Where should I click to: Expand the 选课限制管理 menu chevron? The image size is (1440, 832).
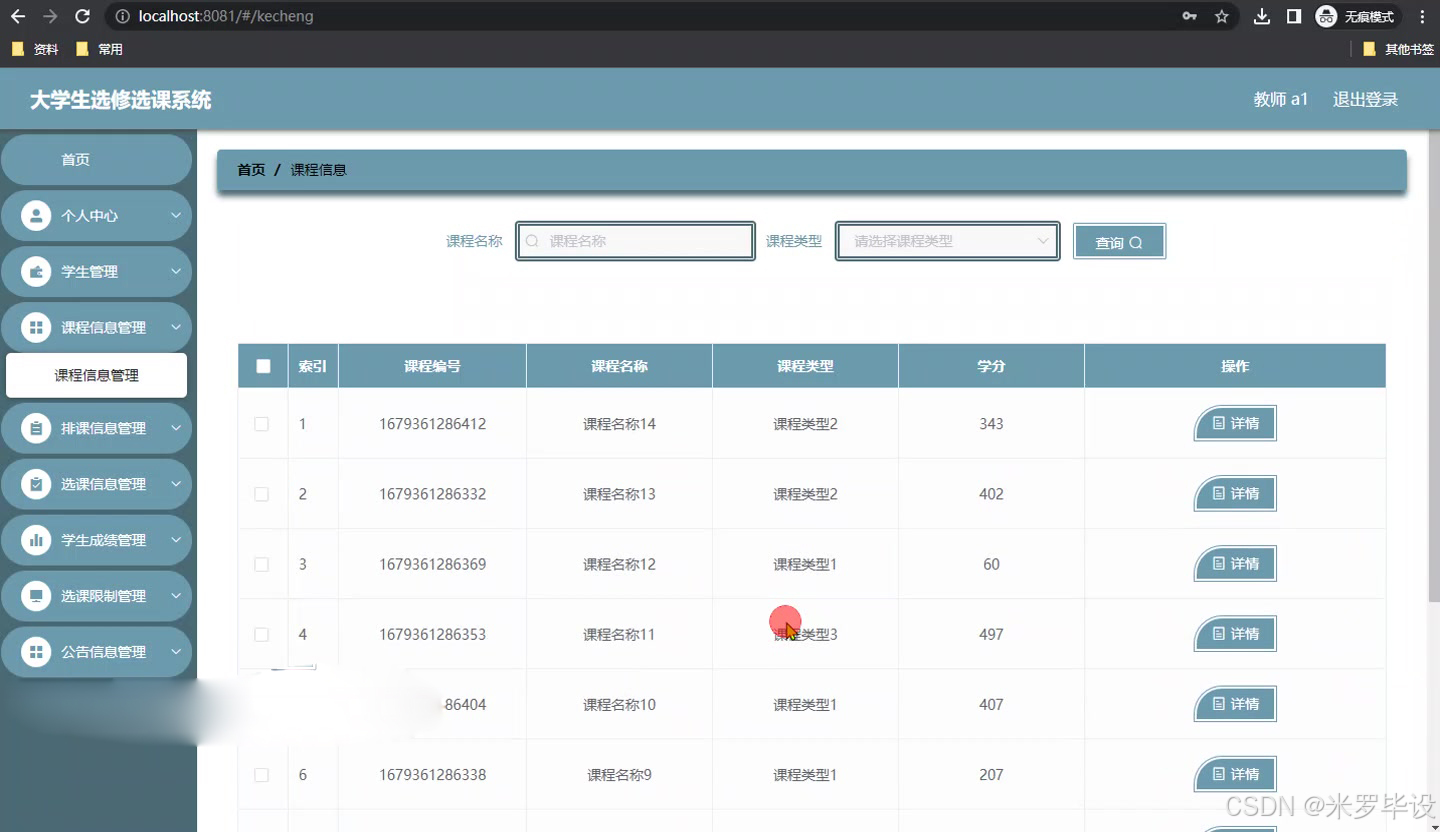(x=176, y=596)
